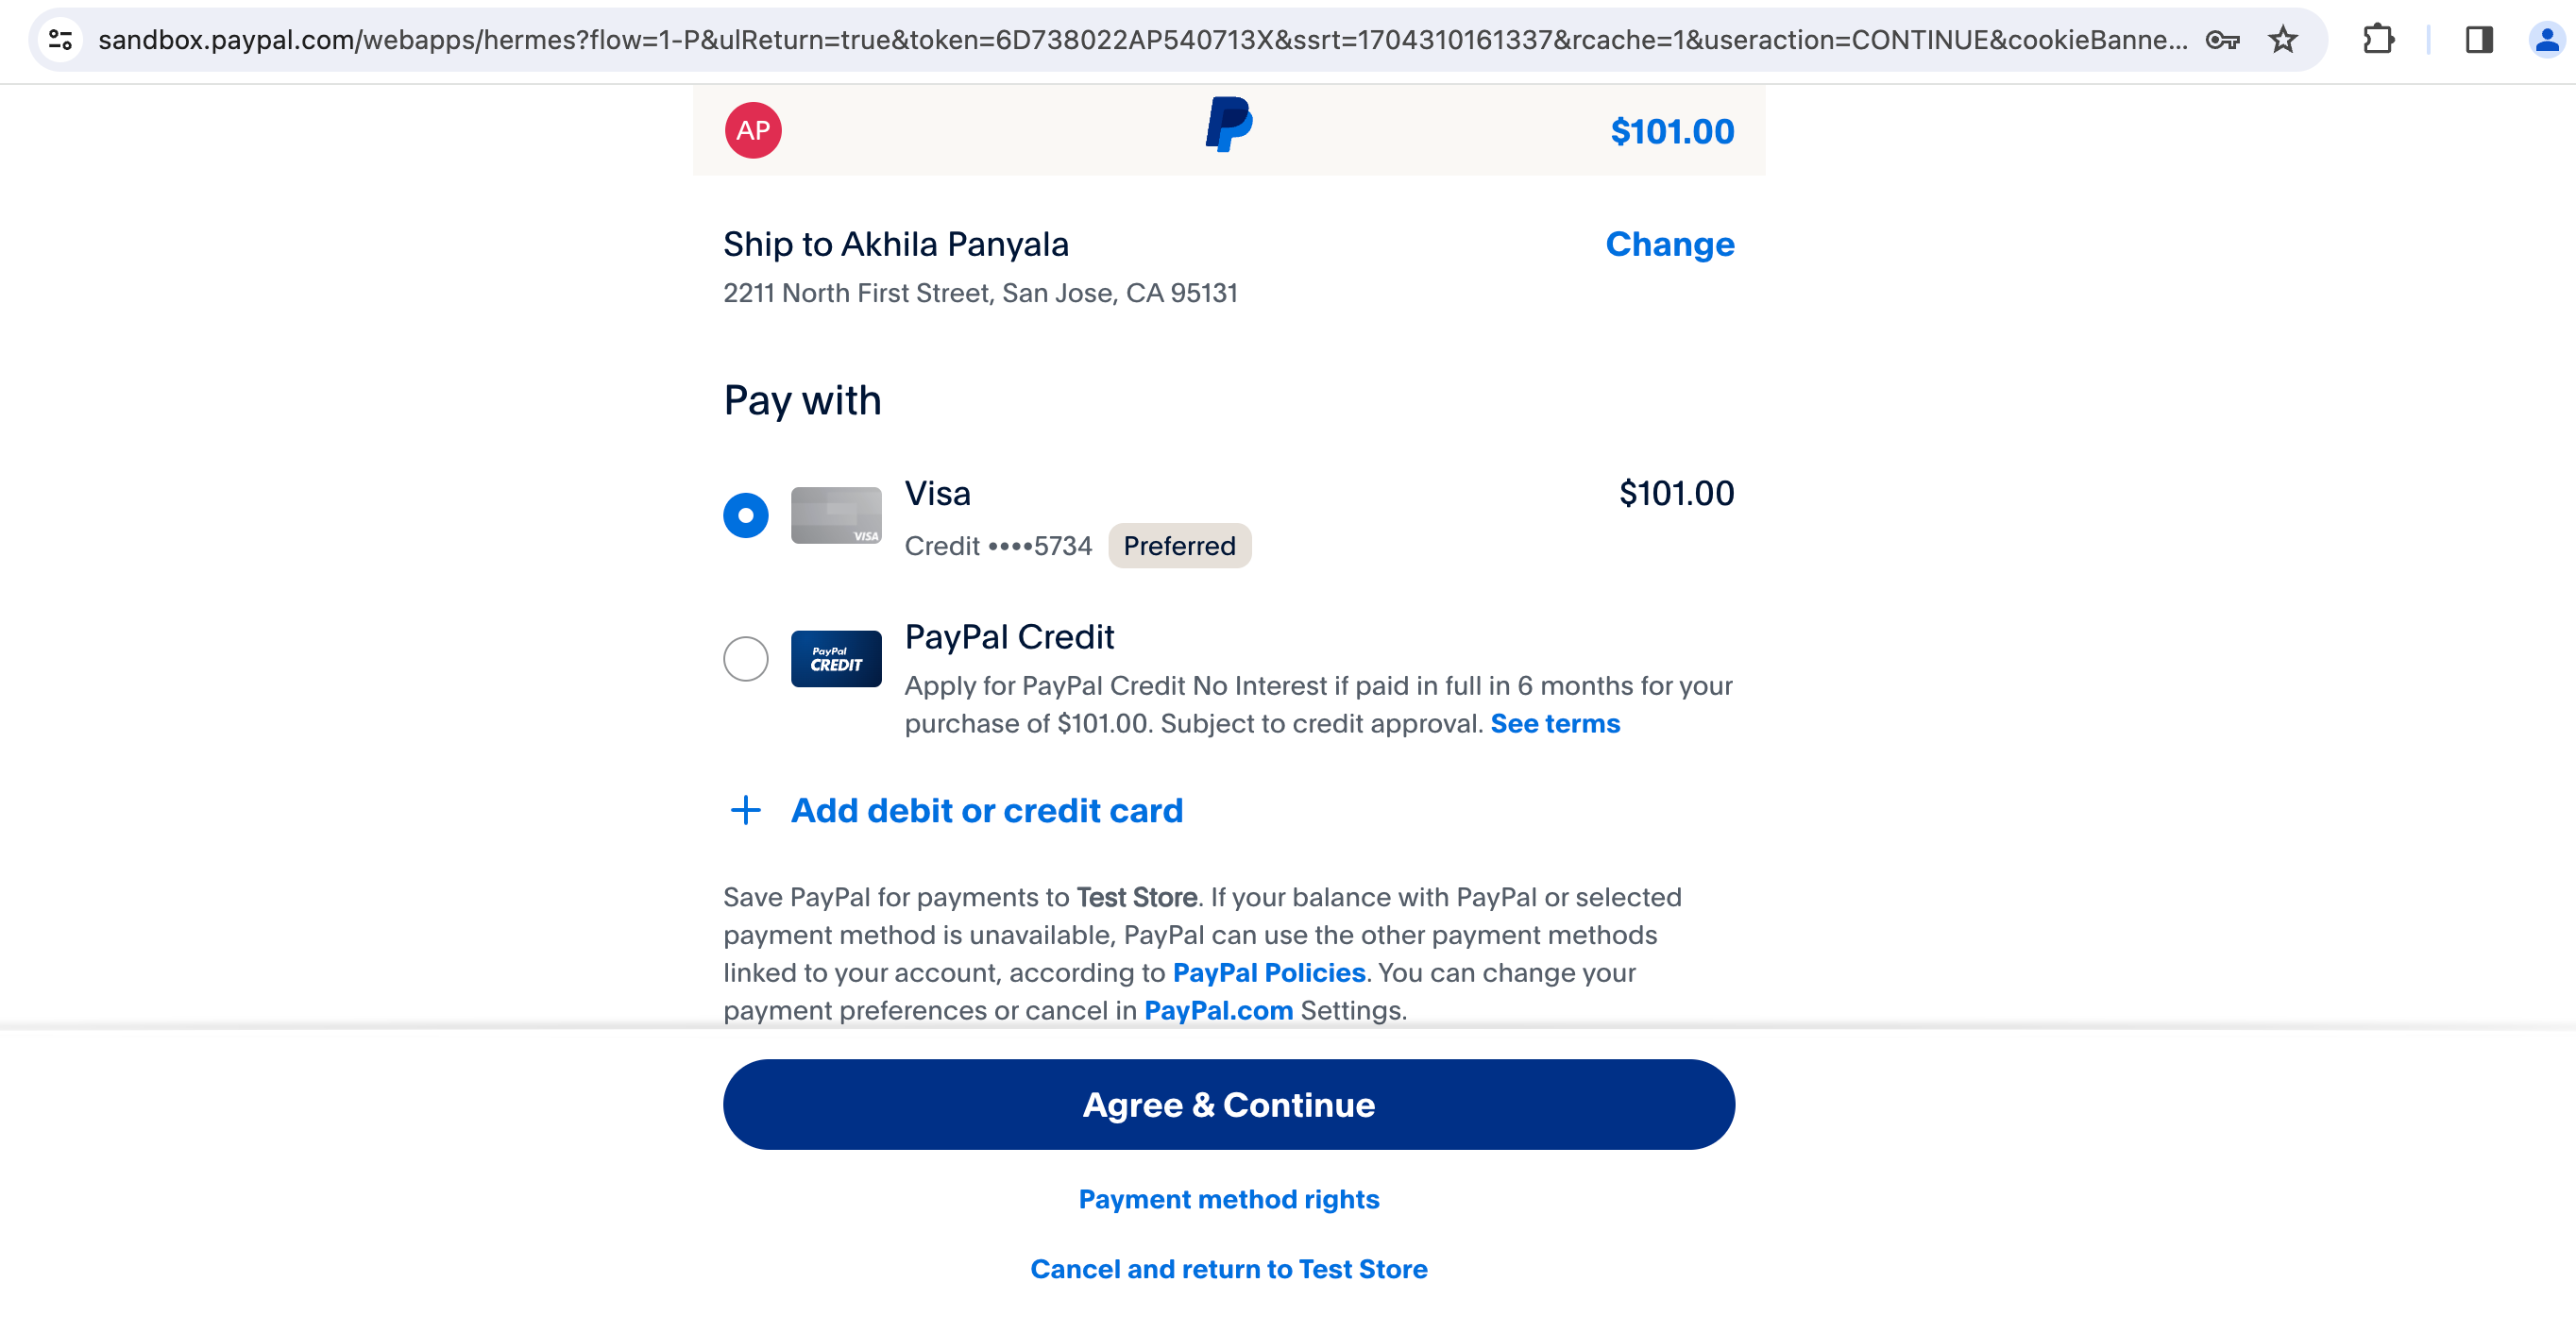Select the Visa credit card radio button
Screen dimensions: 2576x1333
pos(746,516)
